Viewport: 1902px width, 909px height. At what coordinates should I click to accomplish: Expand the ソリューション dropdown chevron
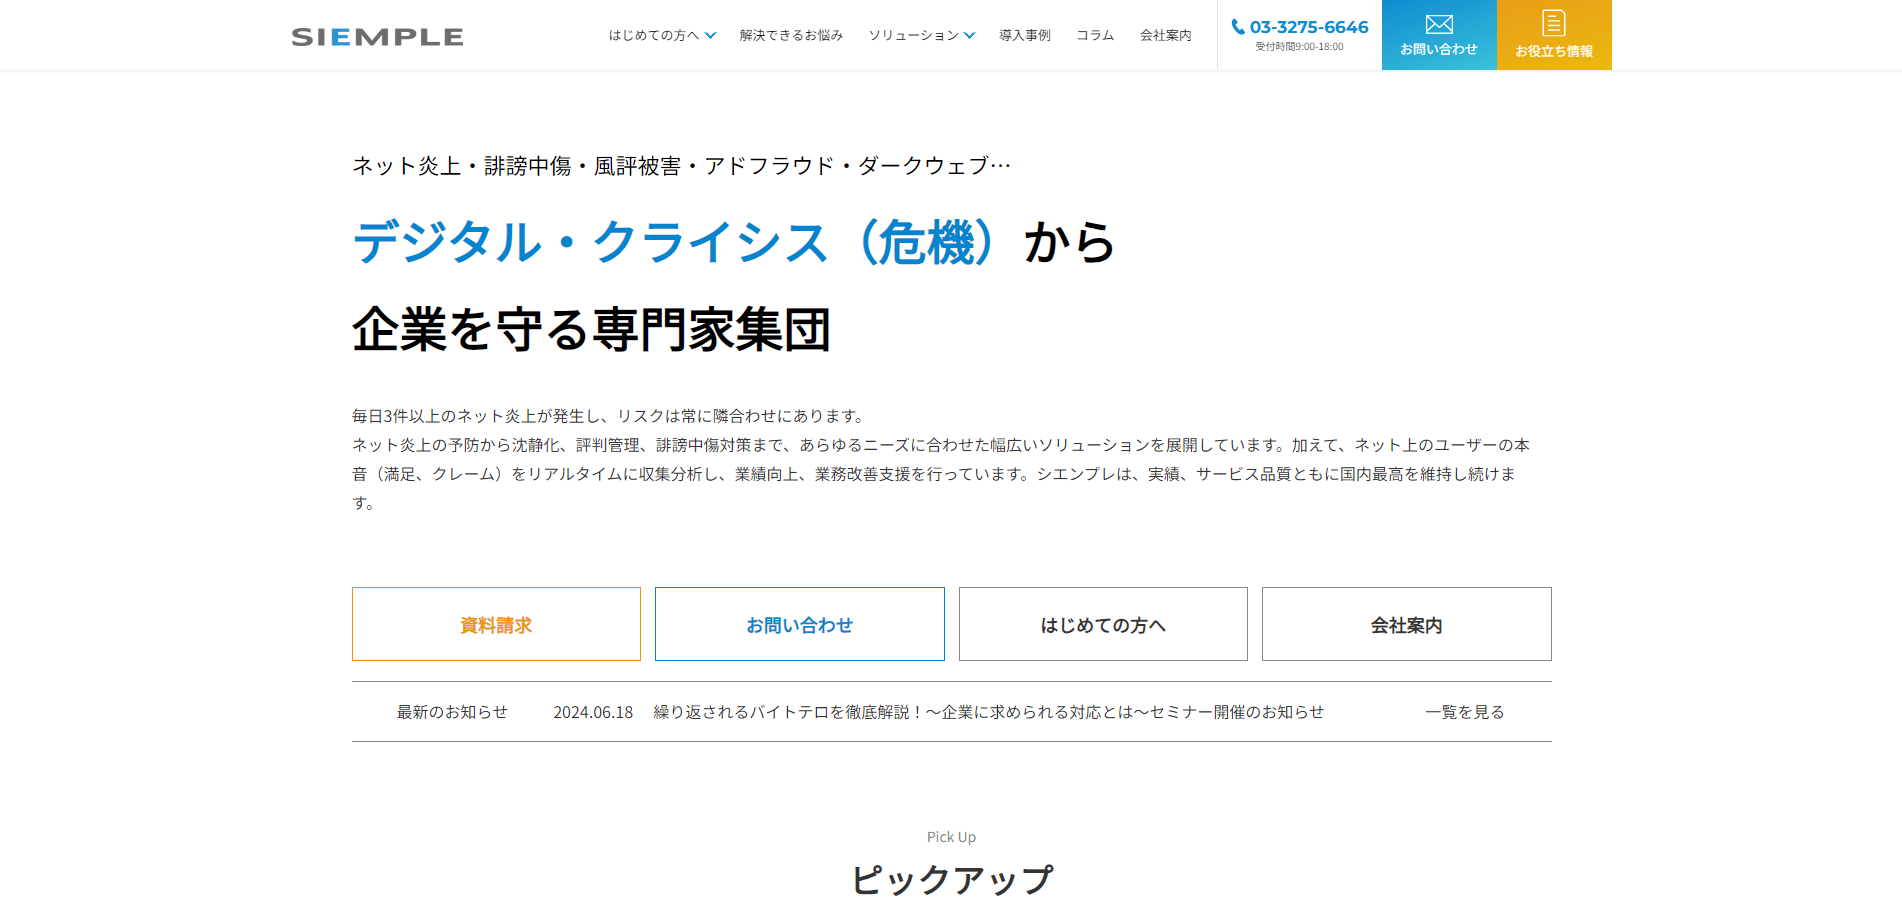click(x=969, y=35)
